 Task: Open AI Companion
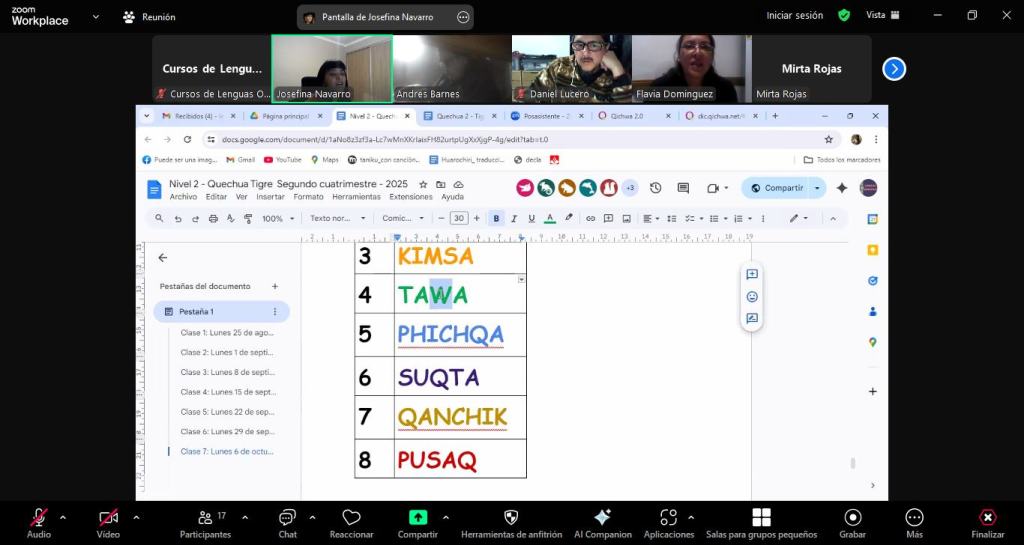[x=602, y=518]
